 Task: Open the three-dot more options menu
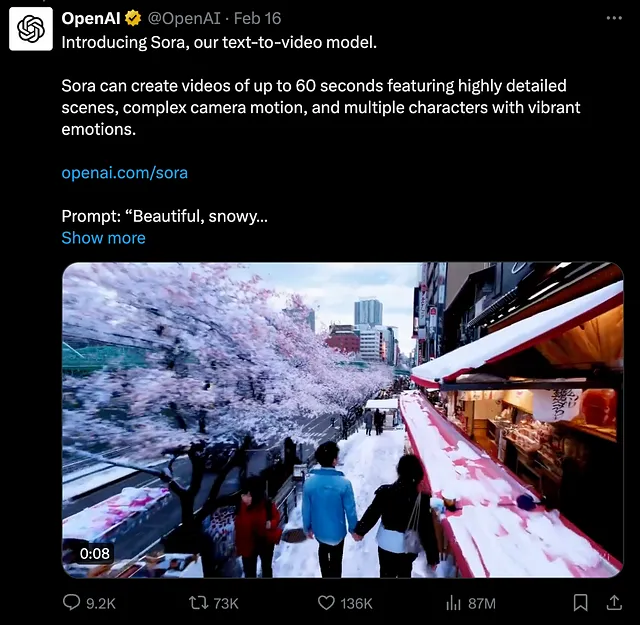(614, 18)
